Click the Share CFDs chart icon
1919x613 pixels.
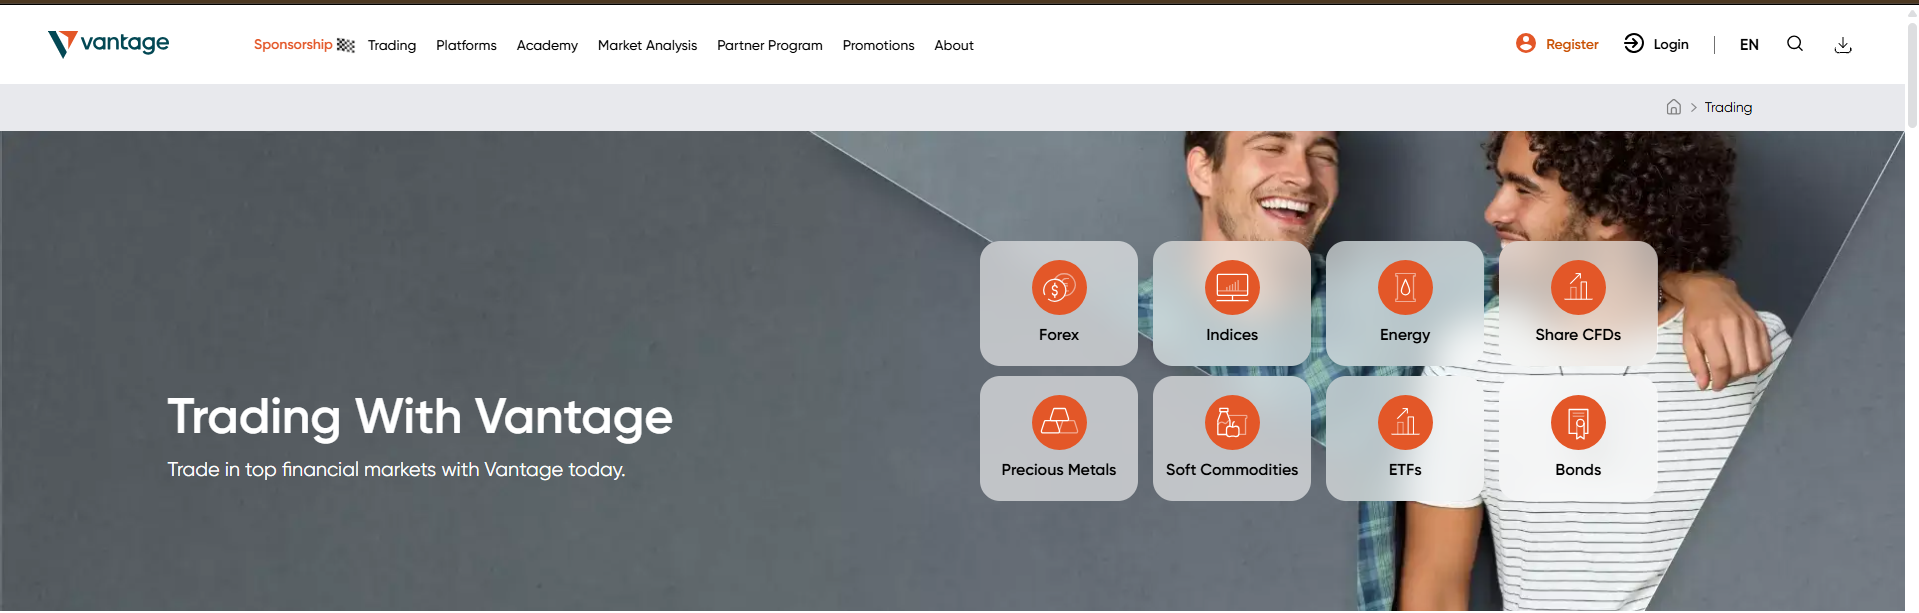tap(1578, 288)
